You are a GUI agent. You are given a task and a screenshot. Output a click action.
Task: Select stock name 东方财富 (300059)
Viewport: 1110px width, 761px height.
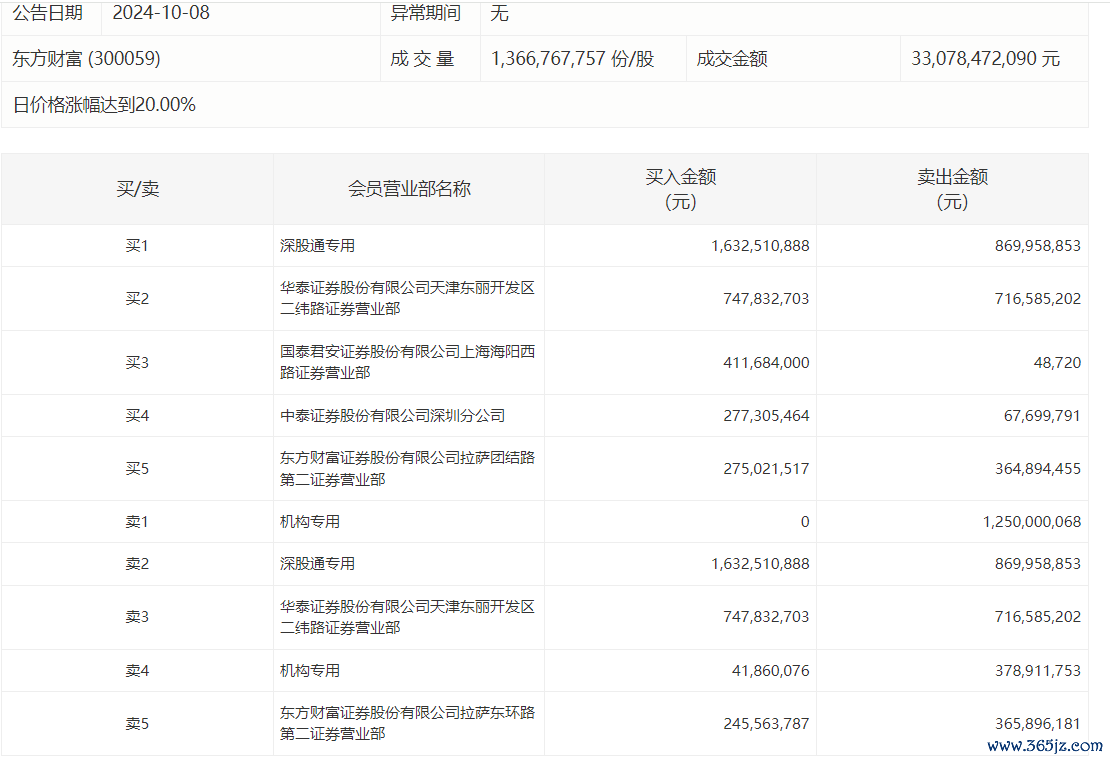click(x=86, y=59)
